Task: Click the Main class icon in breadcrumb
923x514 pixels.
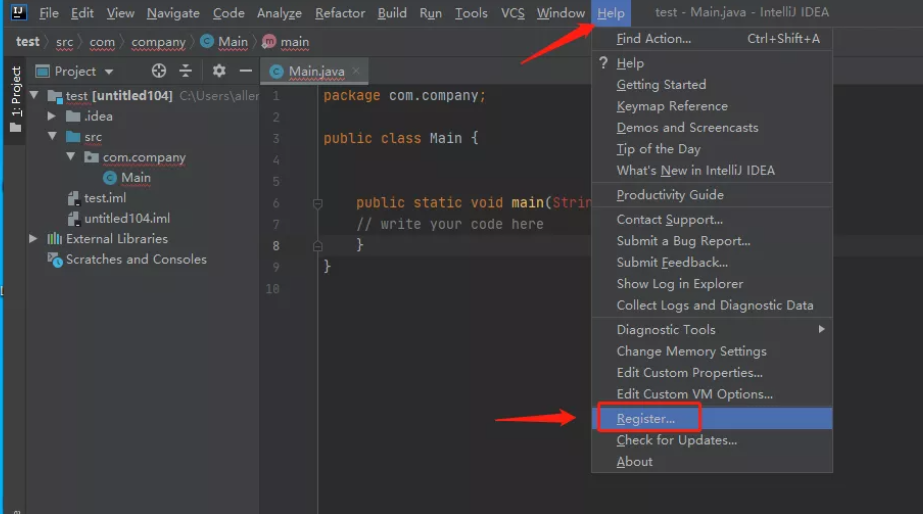Action: point(207,41)
